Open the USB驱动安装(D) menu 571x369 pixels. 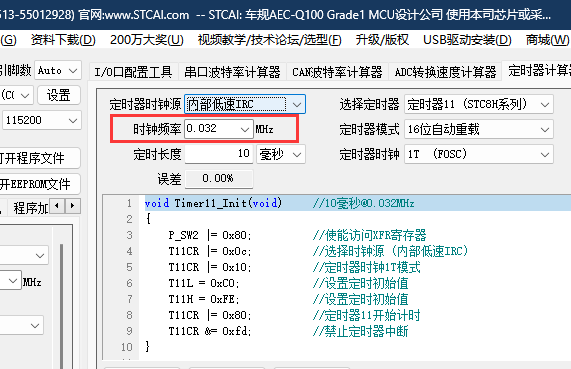pyautogui.click(x=467, y=40)
